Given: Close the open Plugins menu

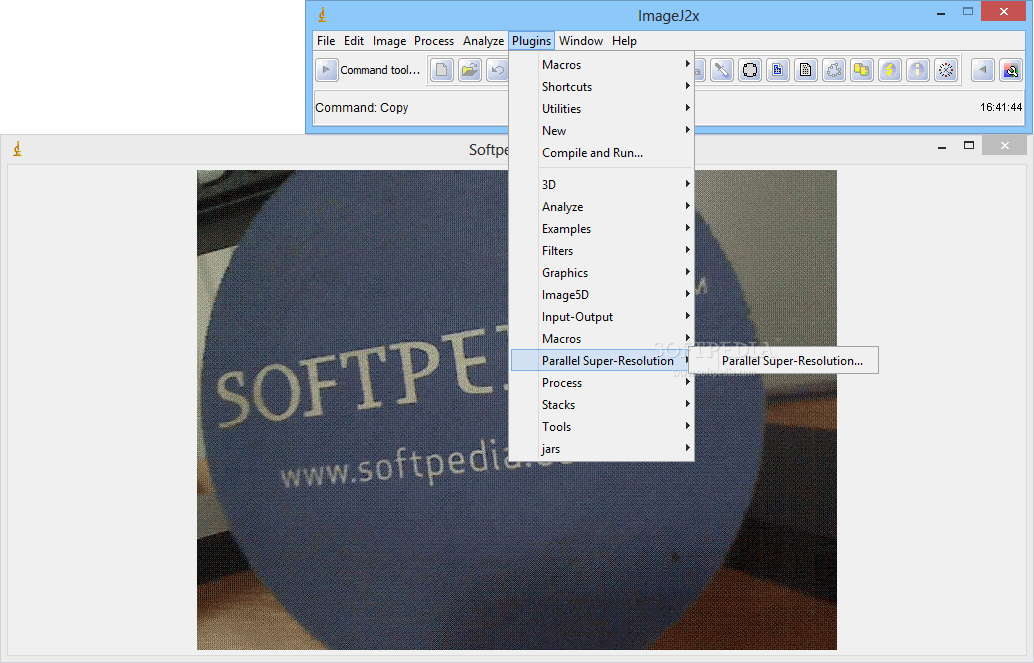Looking at the screenshot, I should [532, 41].
